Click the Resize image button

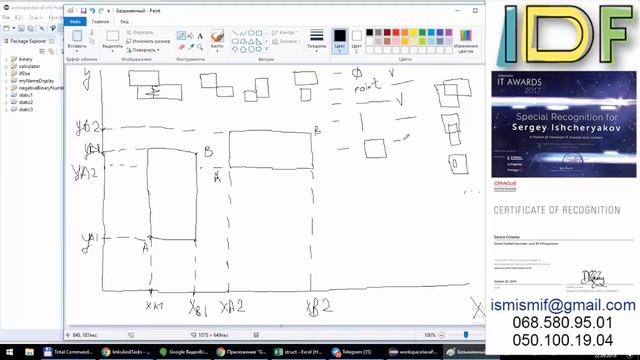(148, 41)
